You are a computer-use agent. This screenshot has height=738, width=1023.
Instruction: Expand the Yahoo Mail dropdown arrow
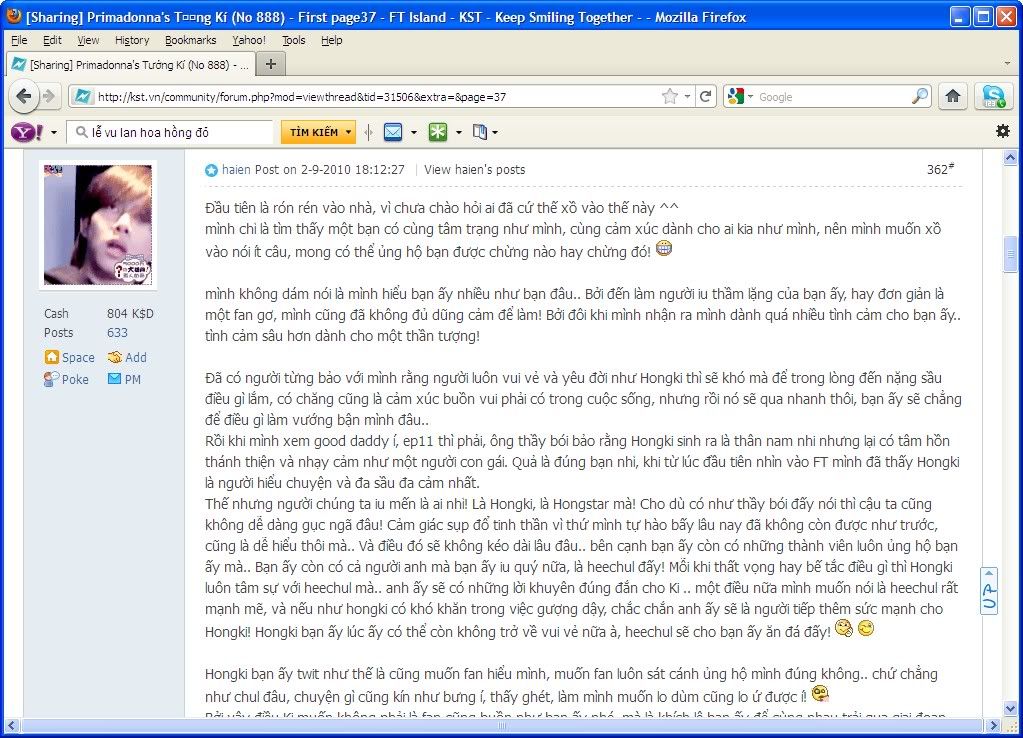coord(414,132)
